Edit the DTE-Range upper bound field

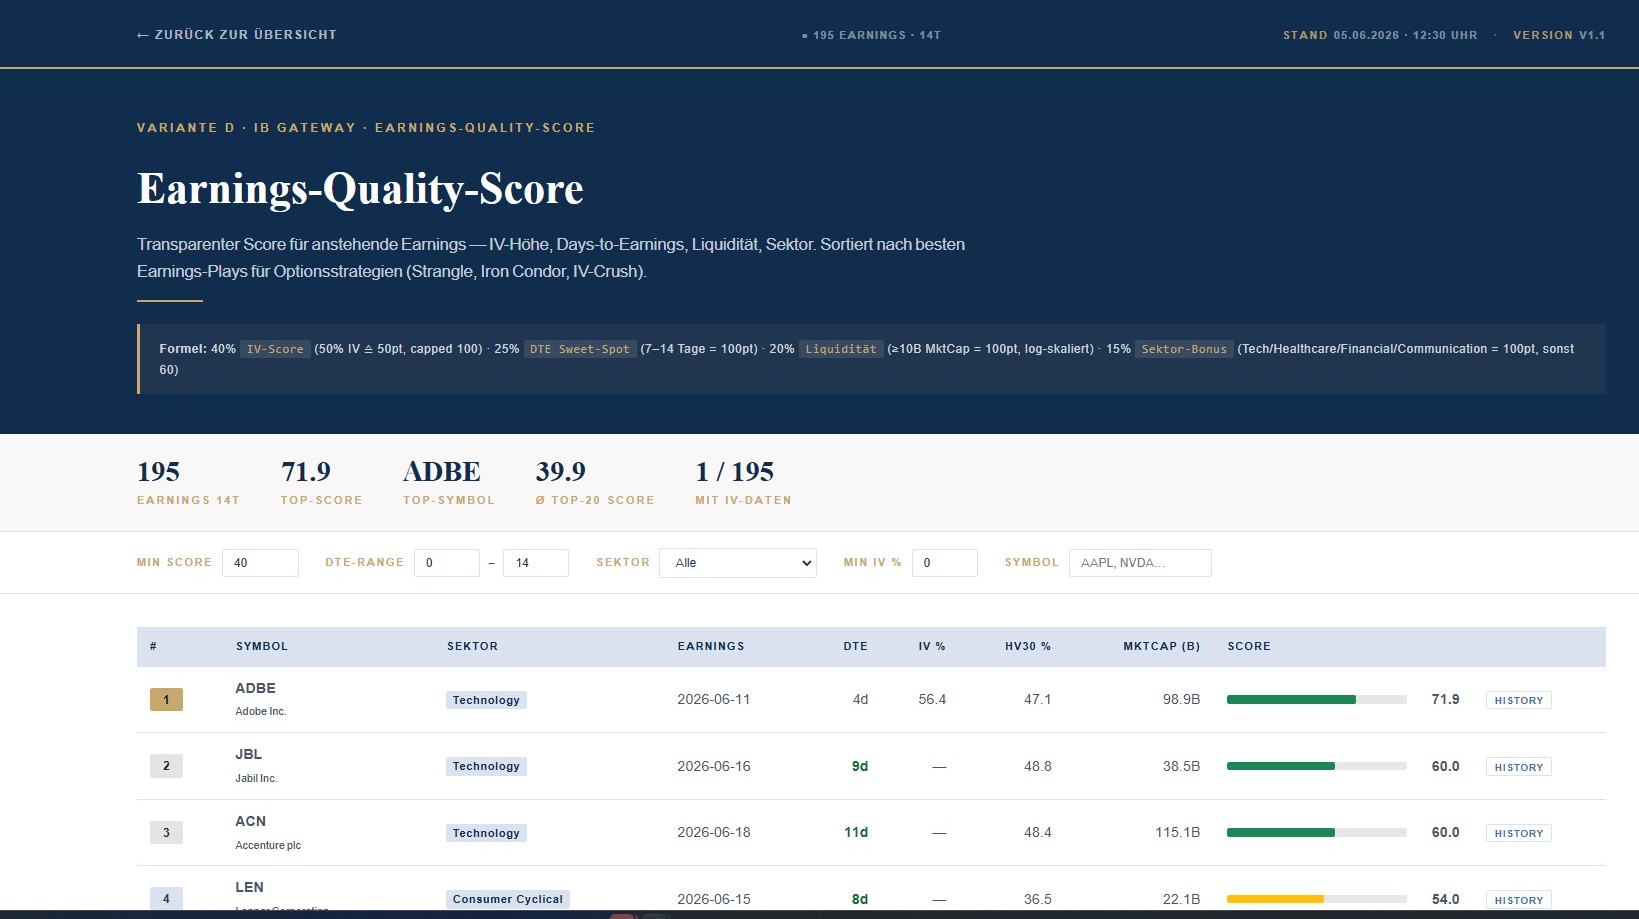536,563
